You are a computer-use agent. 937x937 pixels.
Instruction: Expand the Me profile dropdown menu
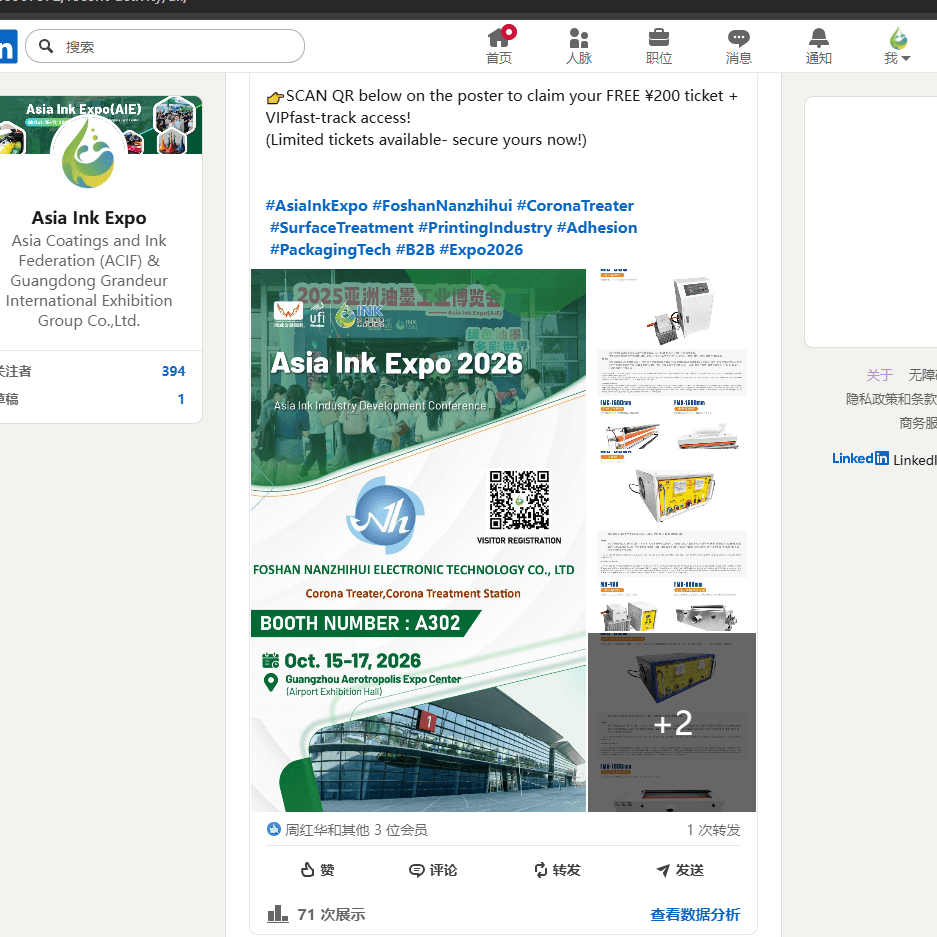[898, 46]
